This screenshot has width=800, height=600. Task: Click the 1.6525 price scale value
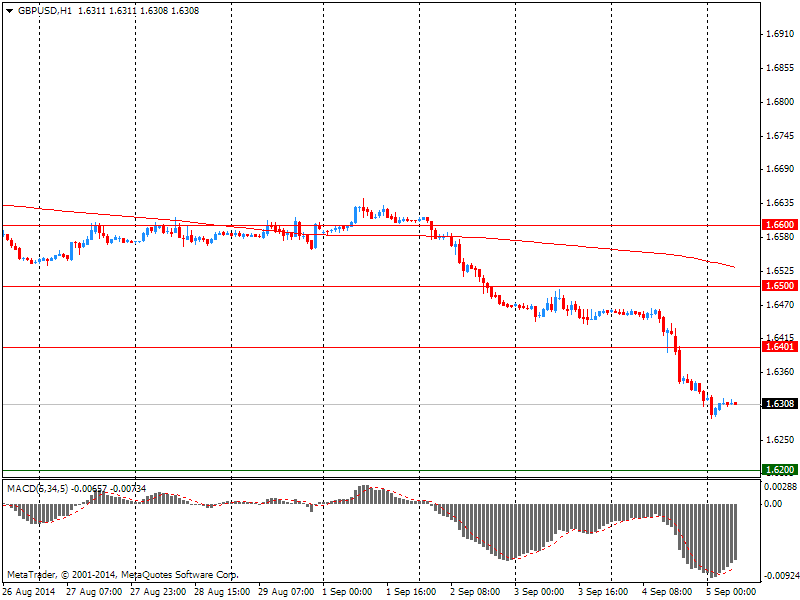781,271
